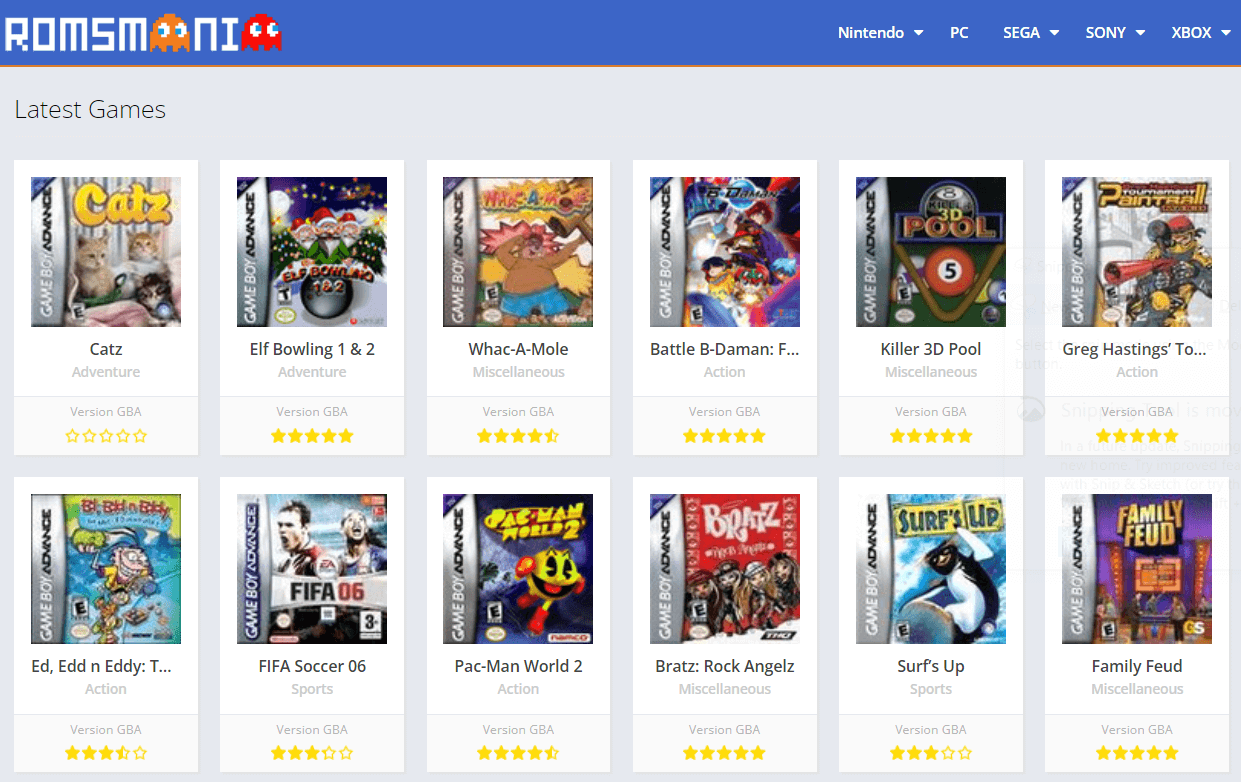This screenshot has height=782, width=1241.
Task: Click the star rating under Battle B-Daman
Action: coord(725,436)
